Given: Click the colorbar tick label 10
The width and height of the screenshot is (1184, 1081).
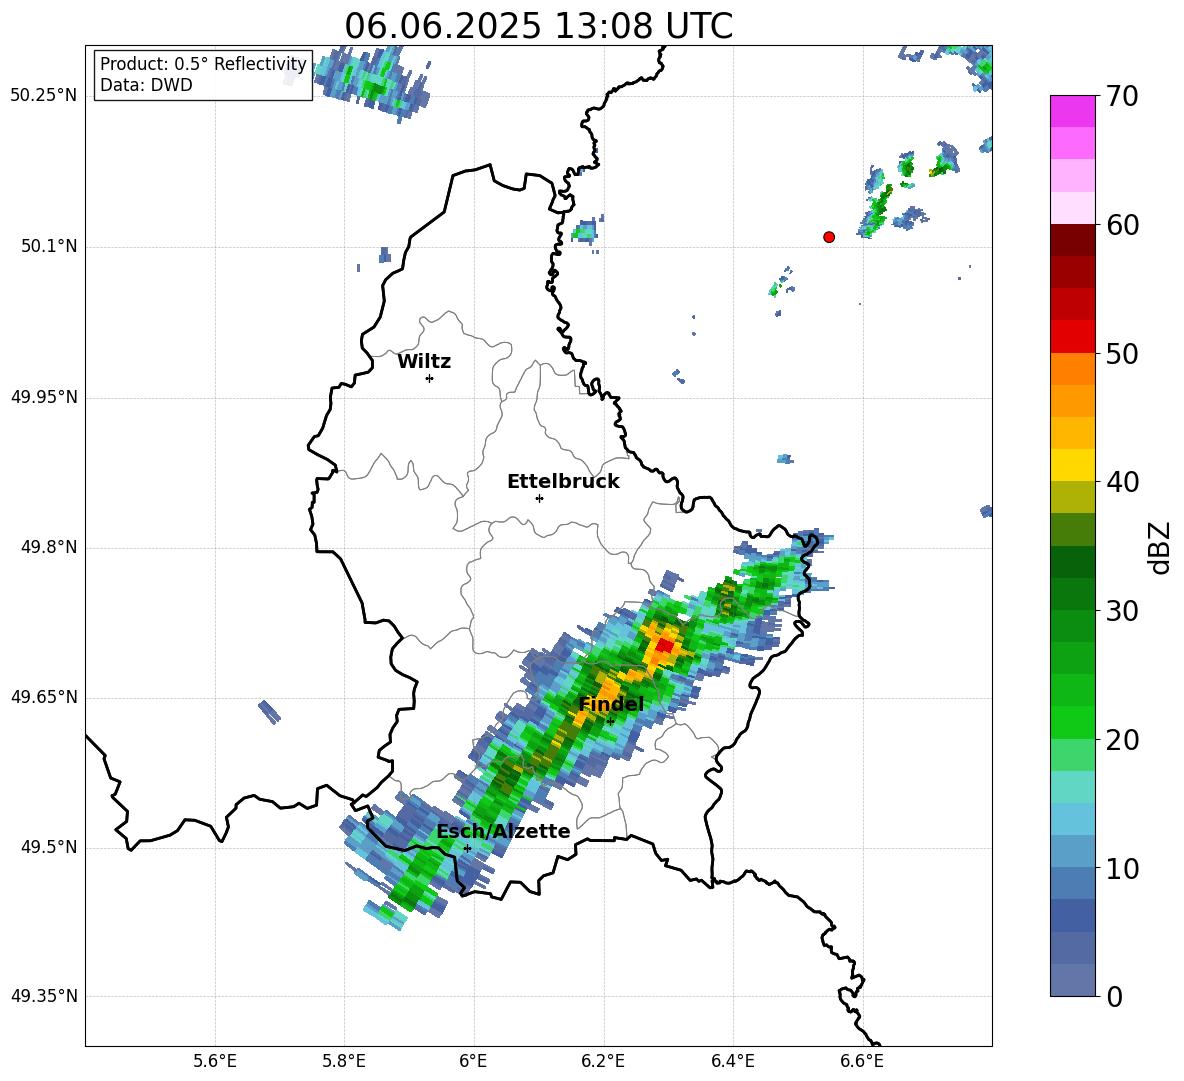Looking at the screenshot, I should [1122, 869].
